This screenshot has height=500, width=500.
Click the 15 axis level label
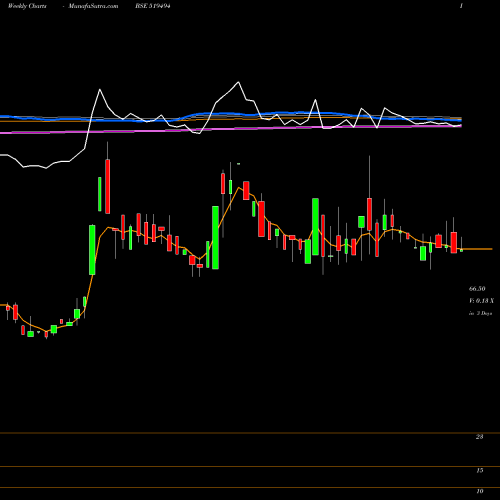point(479,471)
